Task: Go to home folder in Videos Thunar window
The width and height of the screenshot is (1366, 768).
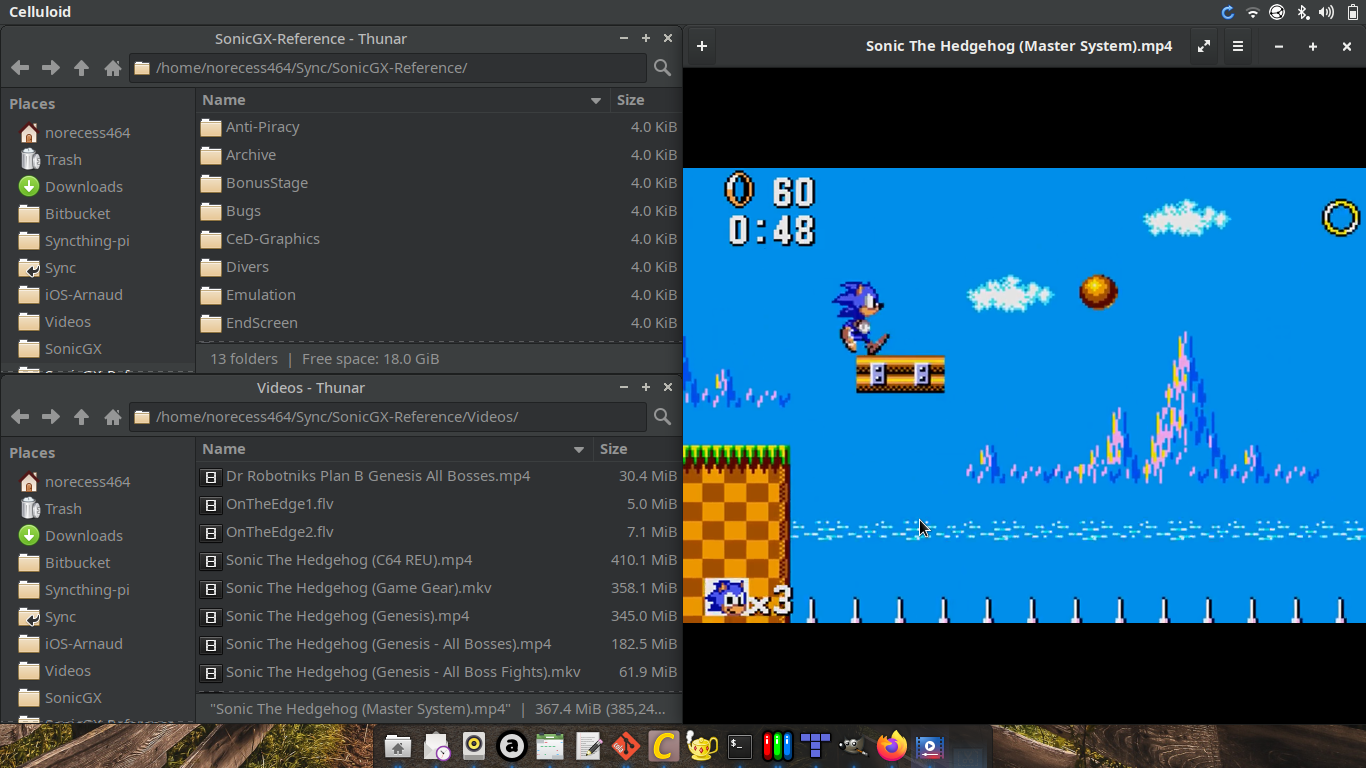Action: pos(113,417)
